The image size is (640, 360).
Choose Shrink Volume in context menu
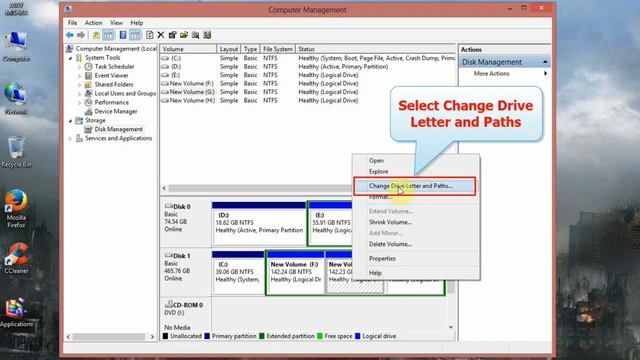416,222
